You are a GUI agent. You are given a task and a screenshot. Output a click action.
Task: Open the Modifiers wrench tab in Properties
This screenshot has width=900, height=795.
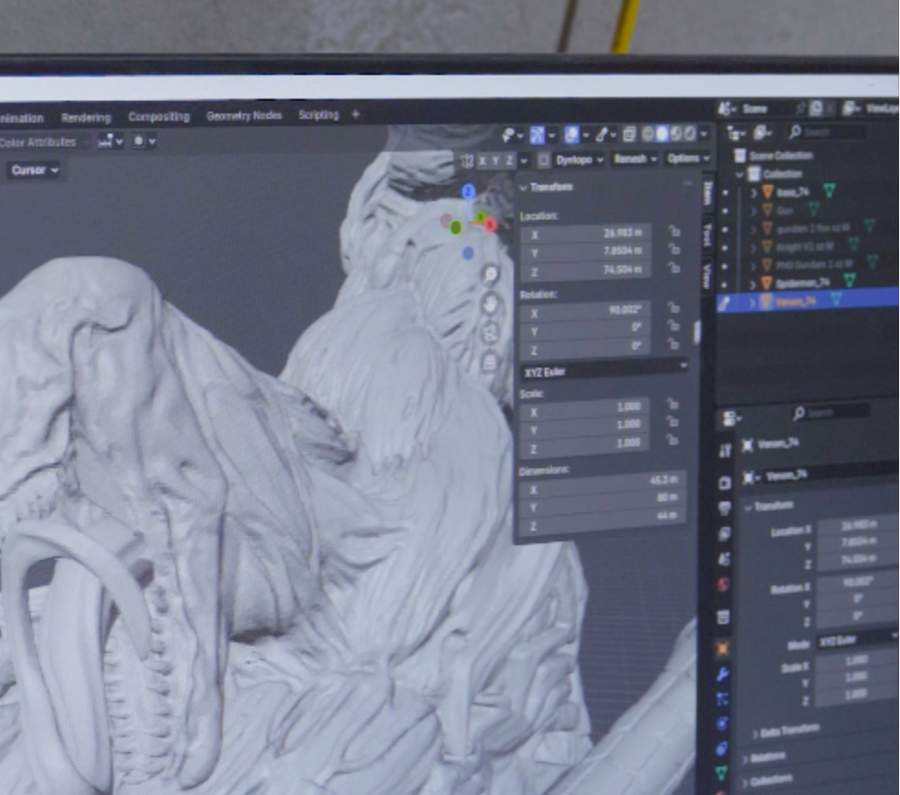point(723,673)
